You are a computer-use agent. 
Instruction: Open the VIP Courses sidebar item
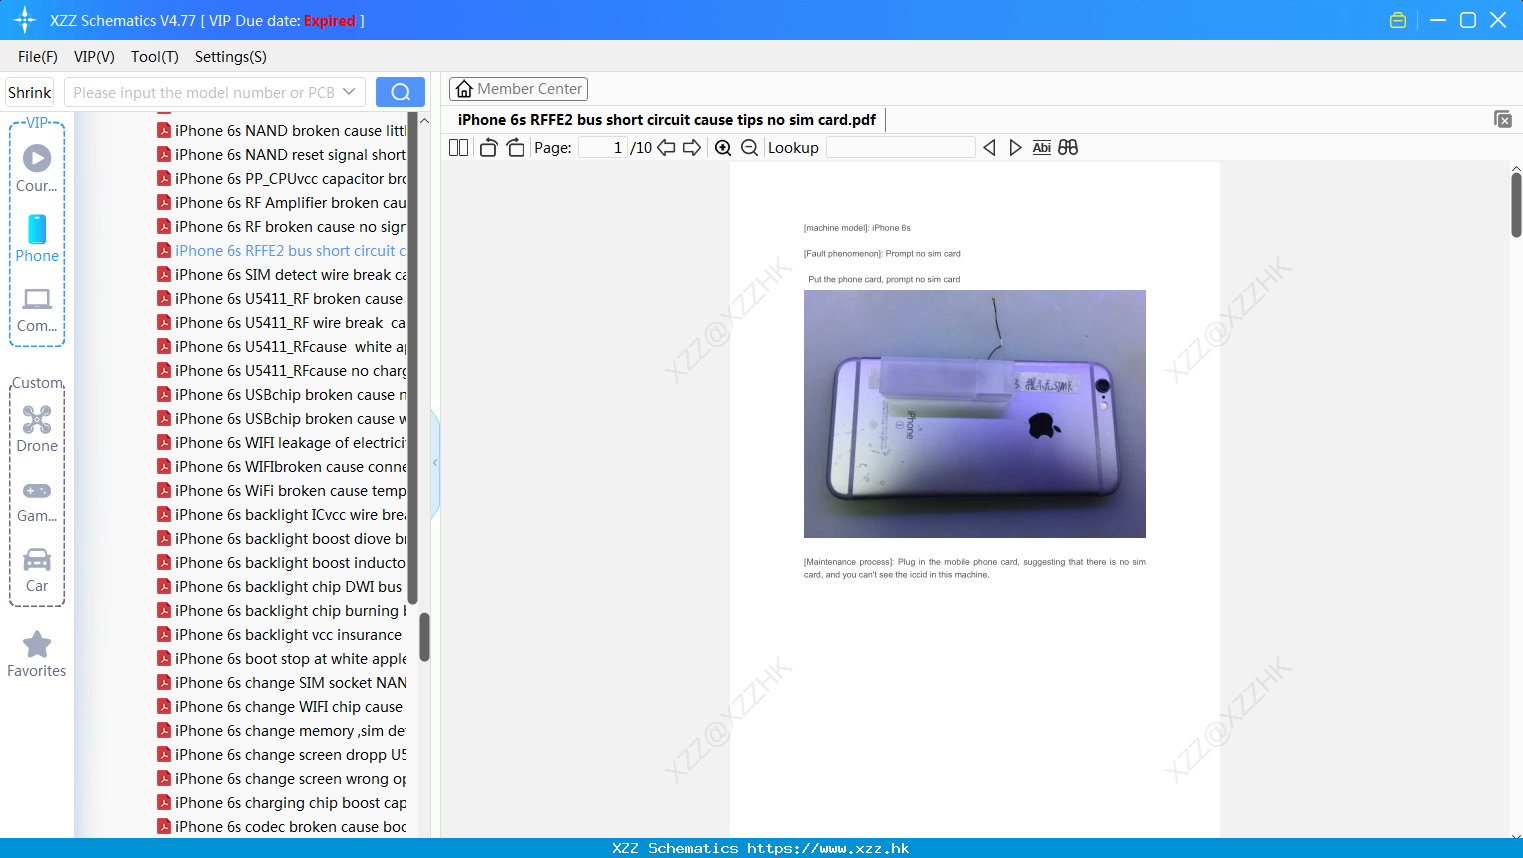click(37, 168)
